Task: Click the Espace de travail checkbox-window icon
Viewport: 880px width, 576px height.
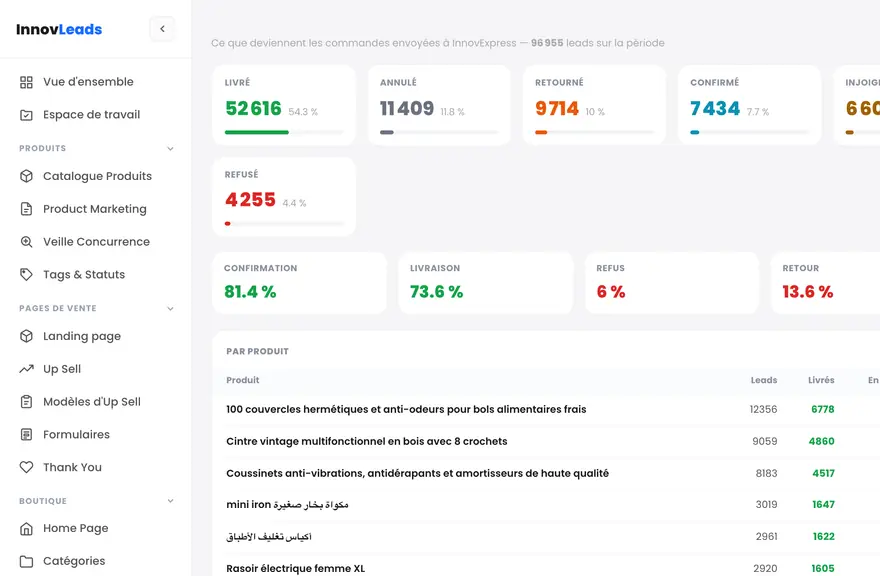Action: [x=26, y=115]
